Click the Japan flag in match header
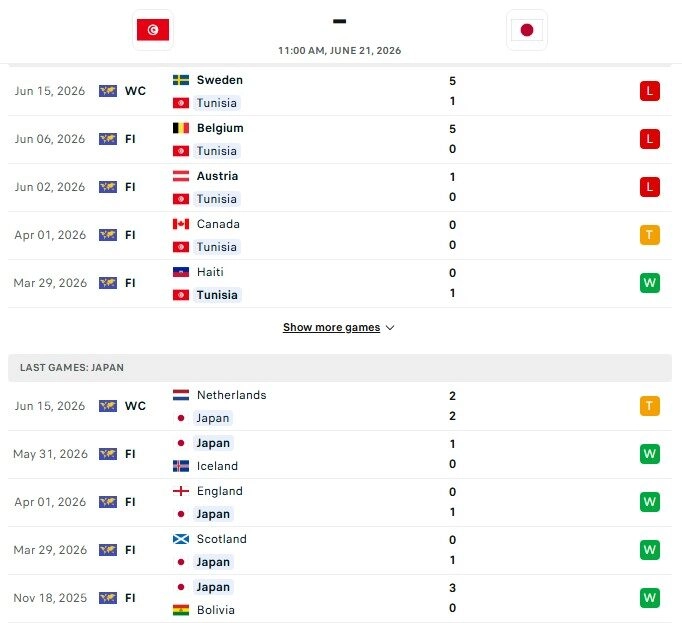This screenshot has width=682, height=623. click(x=527, y=30)
